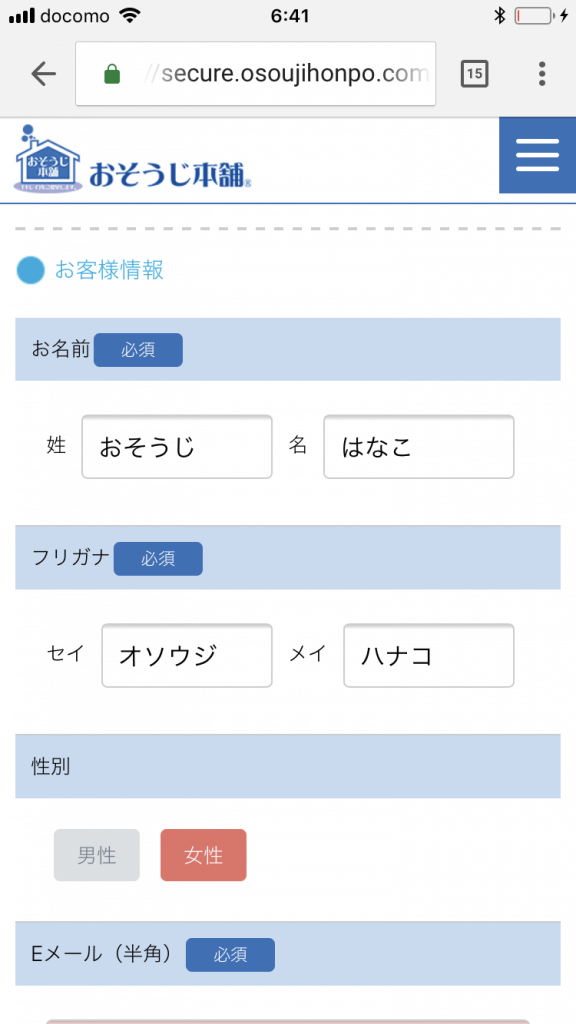Tap the URL address bar
This screenshot has width=576, height=1024.
coord(255,74)
